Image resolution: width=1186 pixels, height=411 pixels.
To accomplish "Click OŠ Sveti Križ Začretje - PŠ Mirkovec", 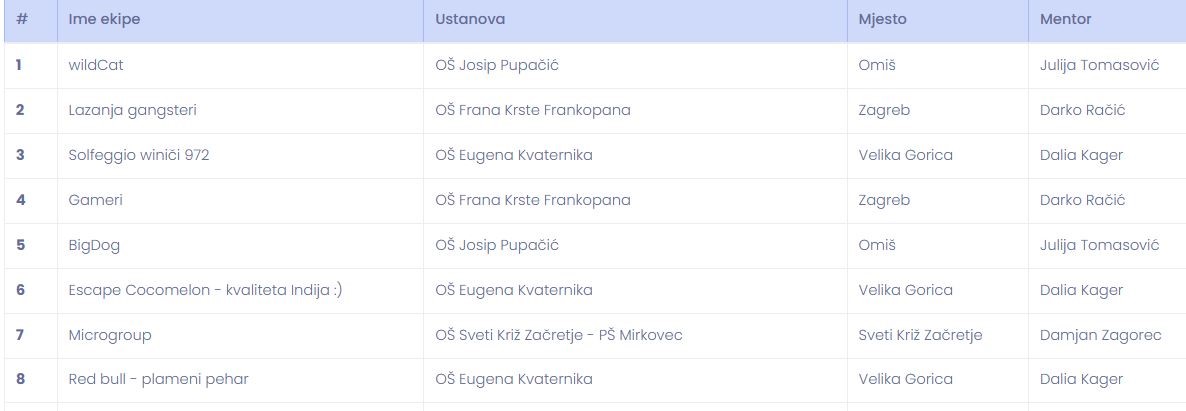I will [559, 335].
